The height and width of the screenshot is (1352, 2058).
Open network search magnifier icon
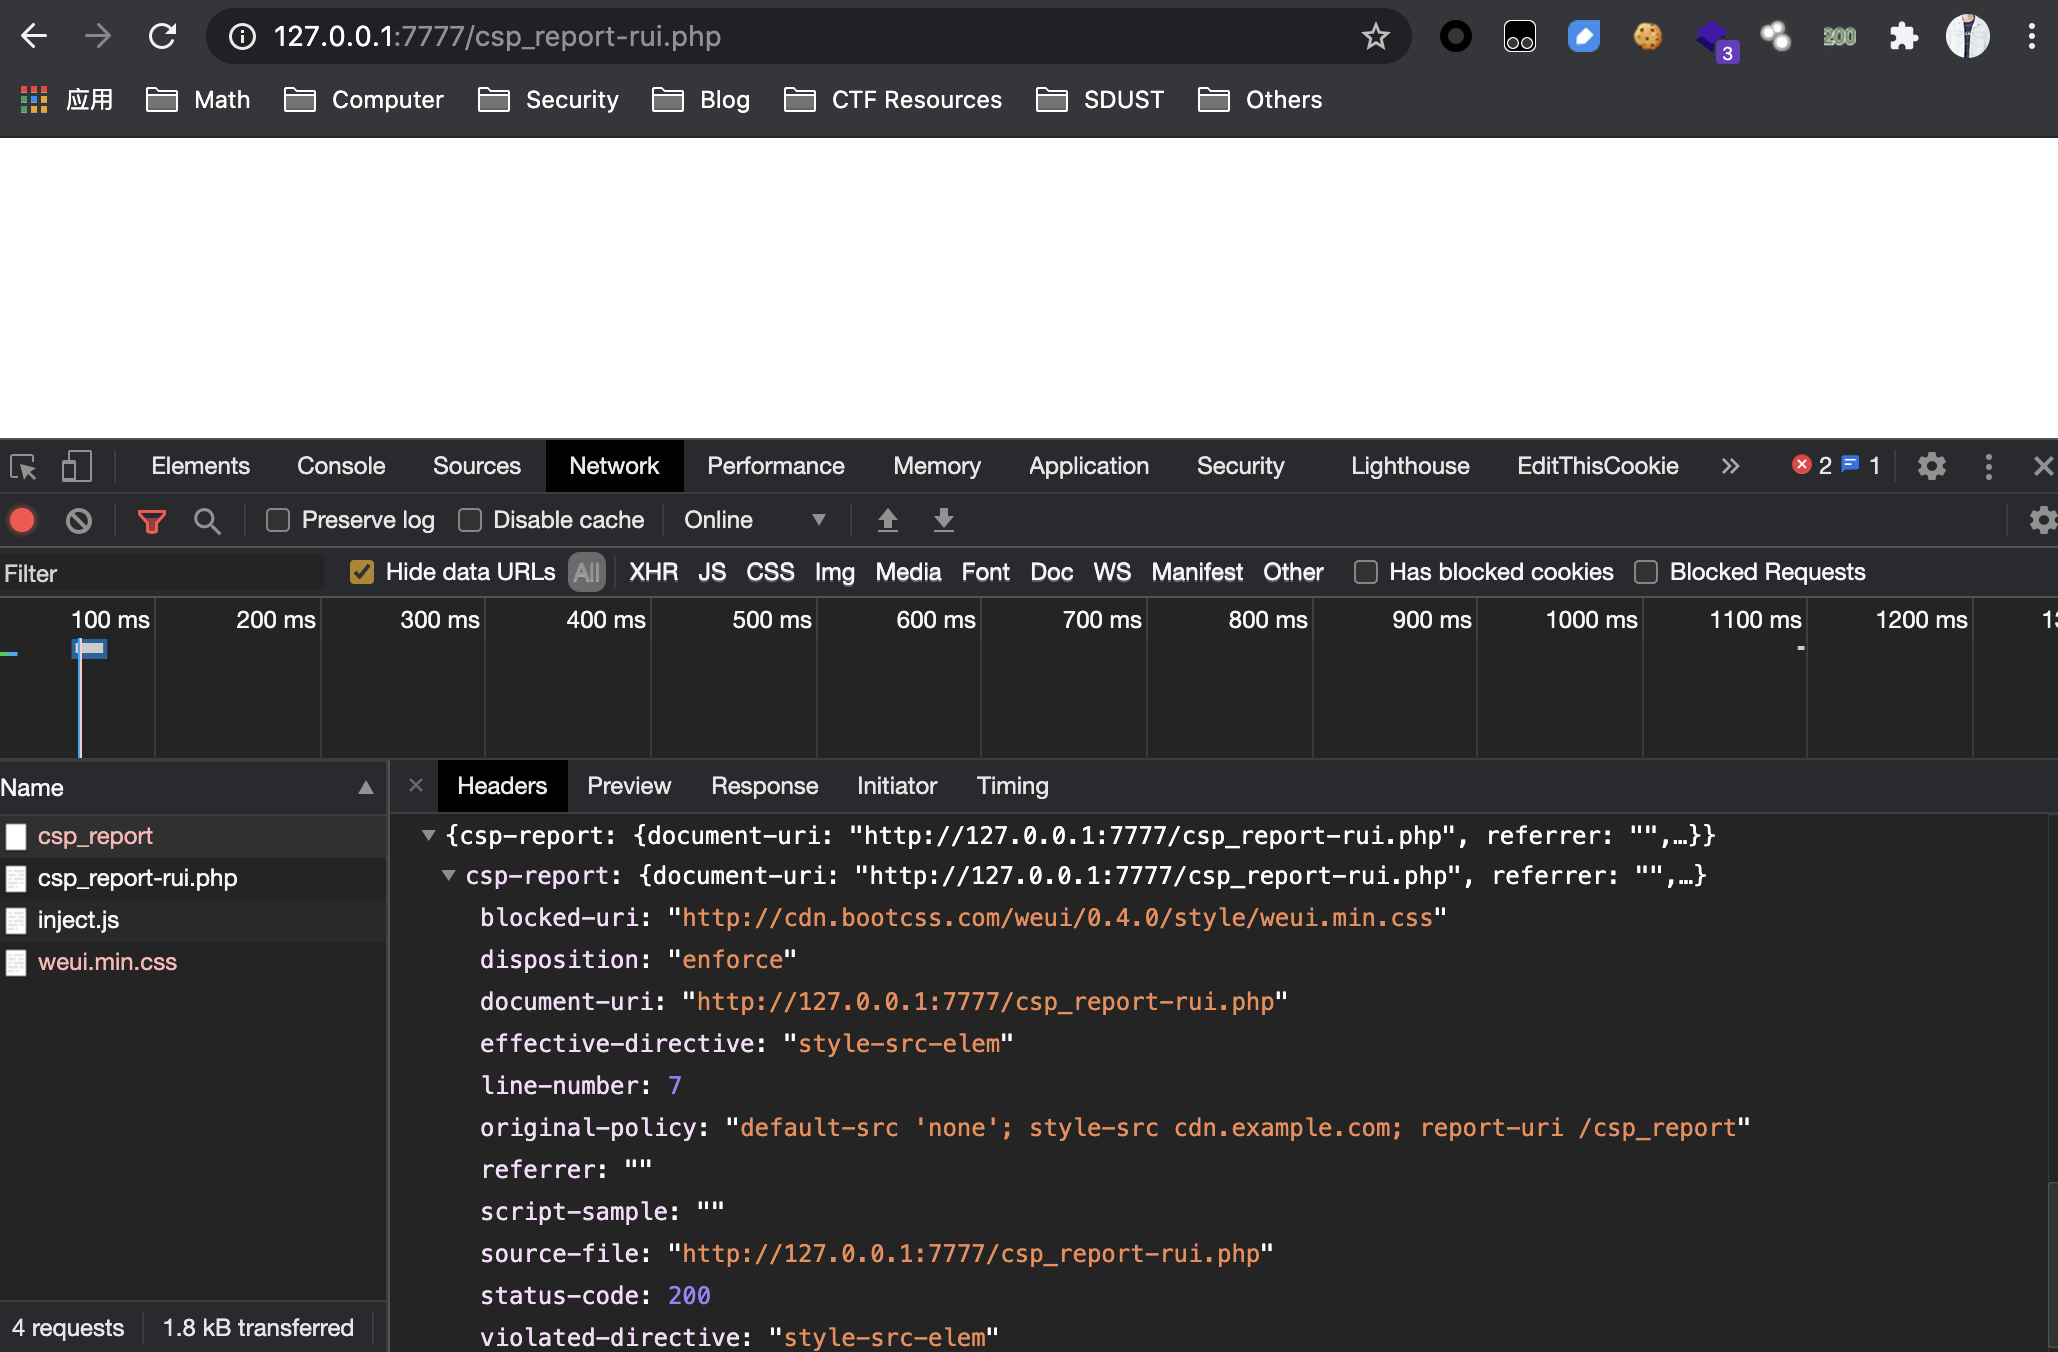point(207,520)
